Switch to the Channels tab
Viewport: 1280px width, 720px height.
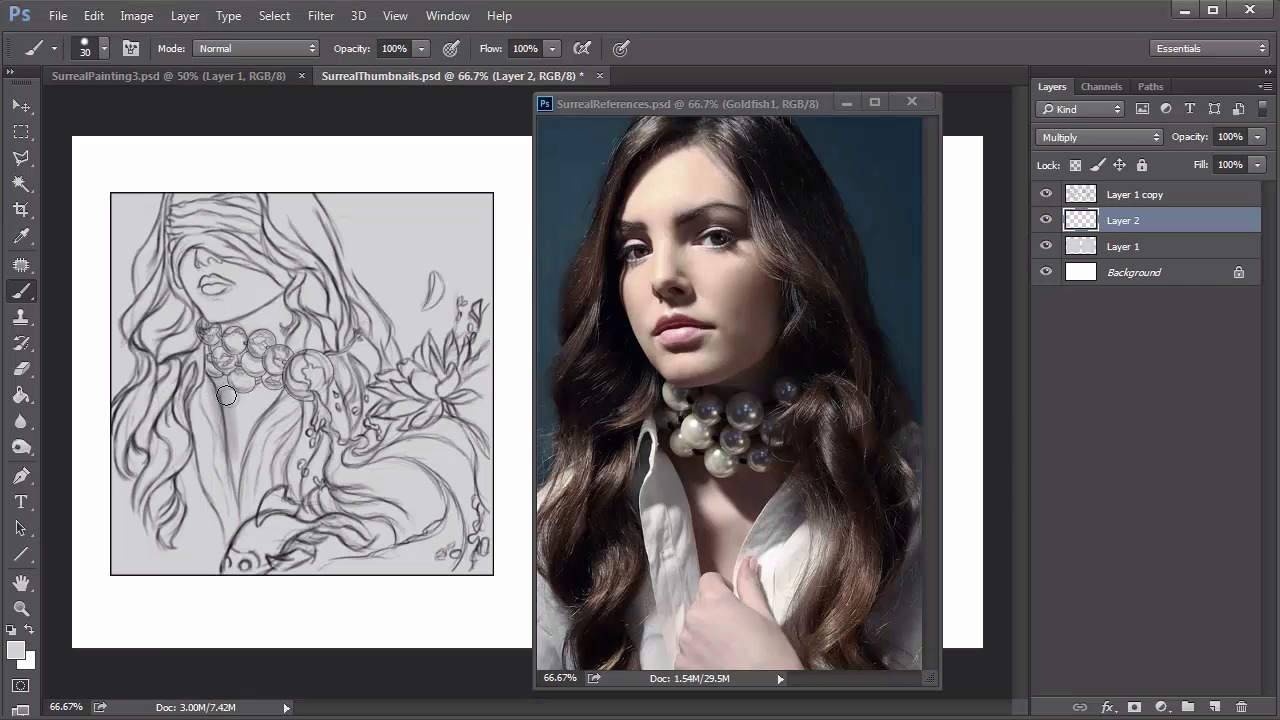[x=1101, y=86]
